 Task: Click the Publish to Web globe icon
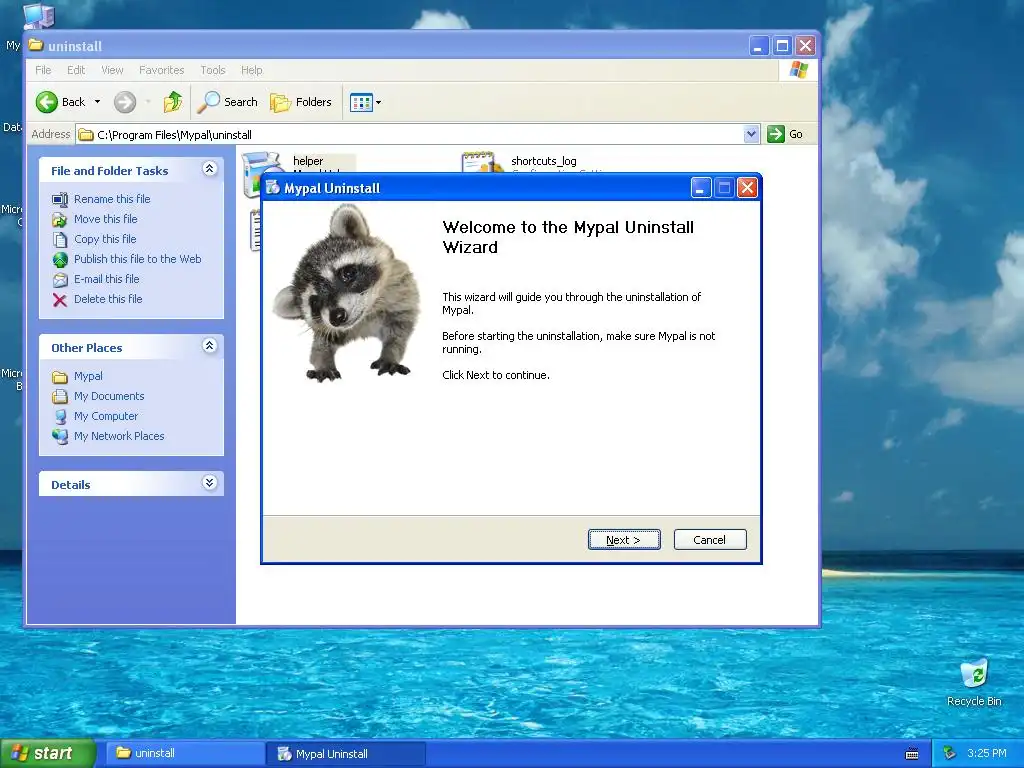[x=60, y=260]
